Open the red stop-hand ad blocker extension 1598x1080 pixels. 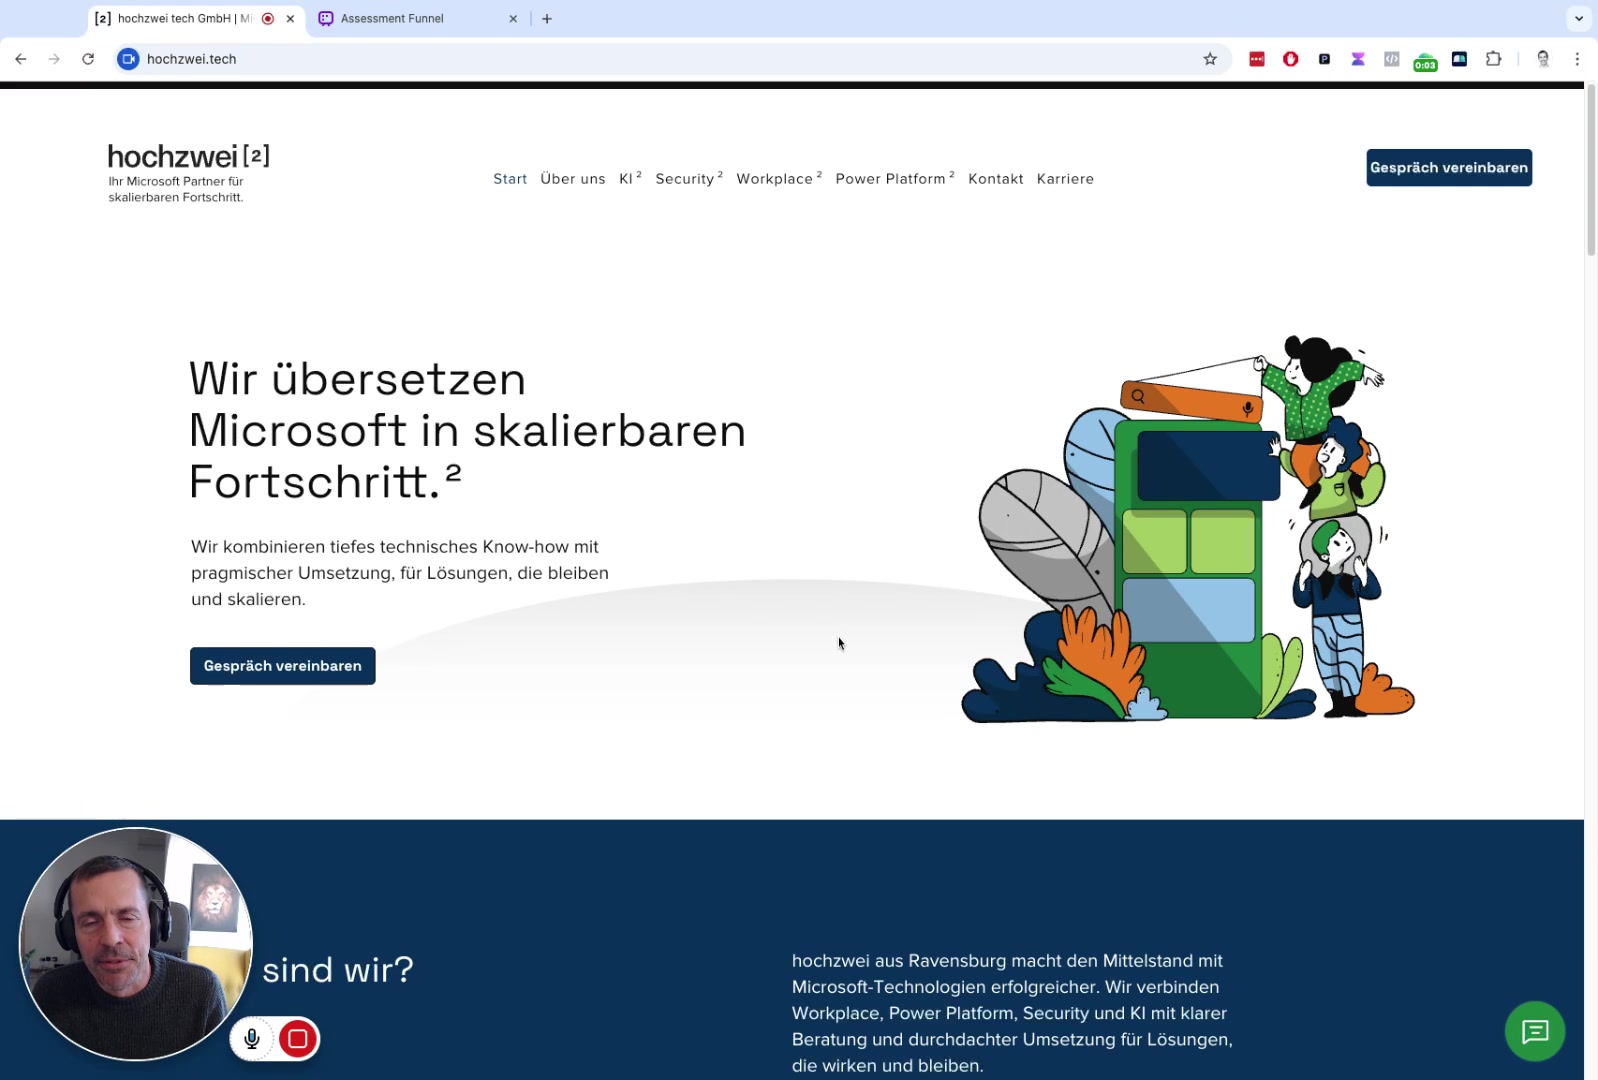(1291, 59)
